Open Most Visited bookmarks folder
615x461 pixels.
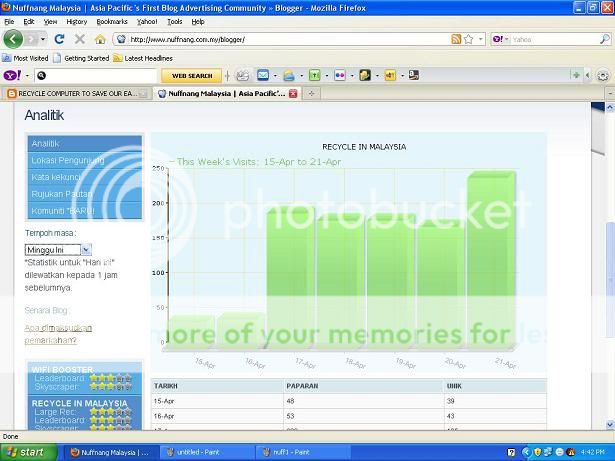(25, 58)
